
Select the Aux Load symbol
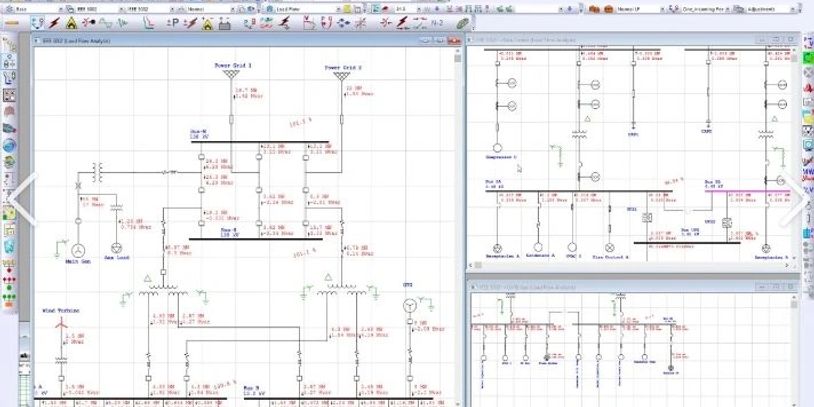tap(117, 248)
